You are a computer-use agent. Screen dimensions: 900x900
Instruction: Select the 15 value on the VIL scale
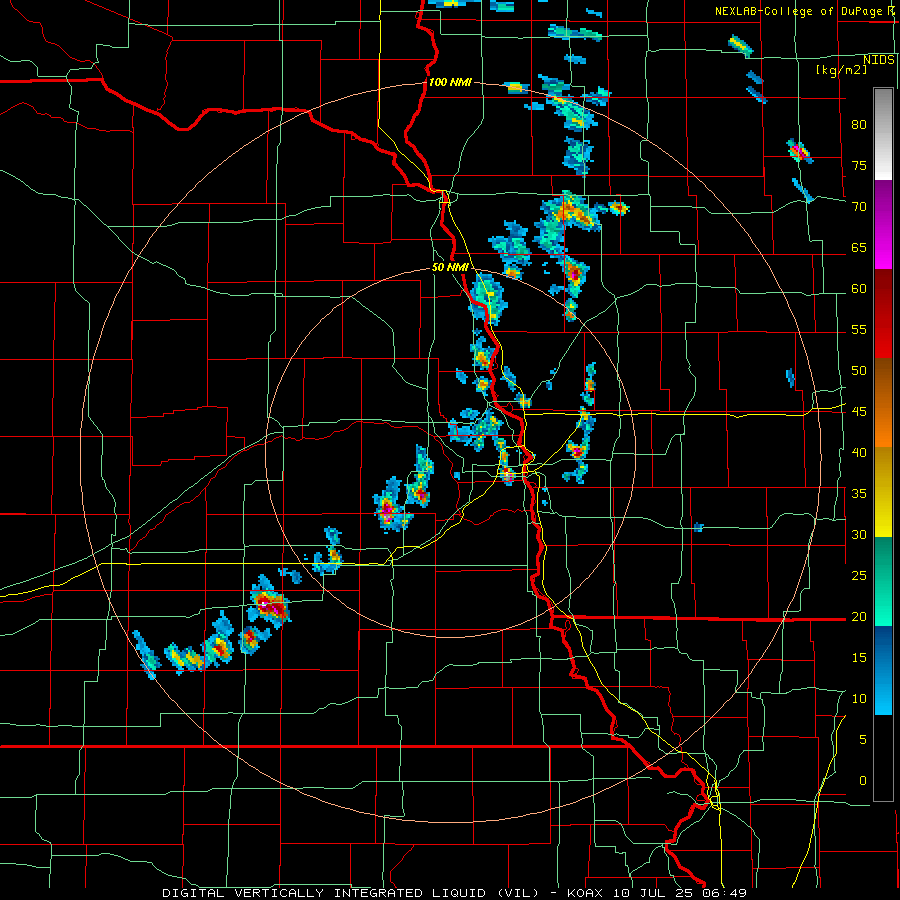859,658
